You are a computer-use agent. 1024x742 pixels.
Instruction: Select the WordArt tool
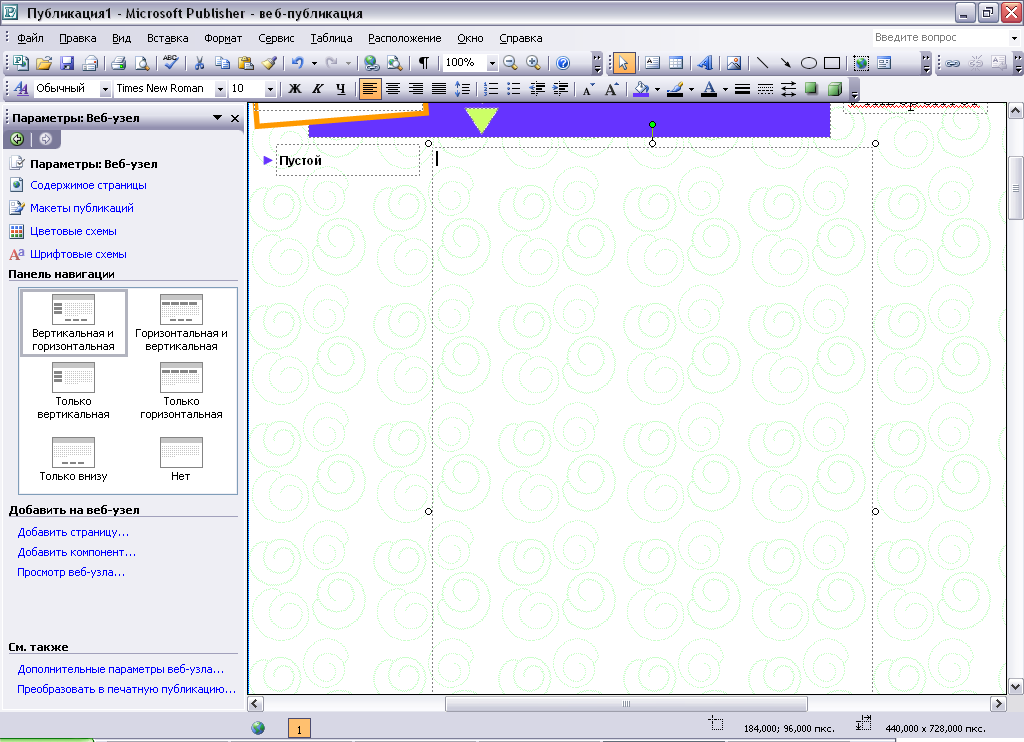pos(705,63)
